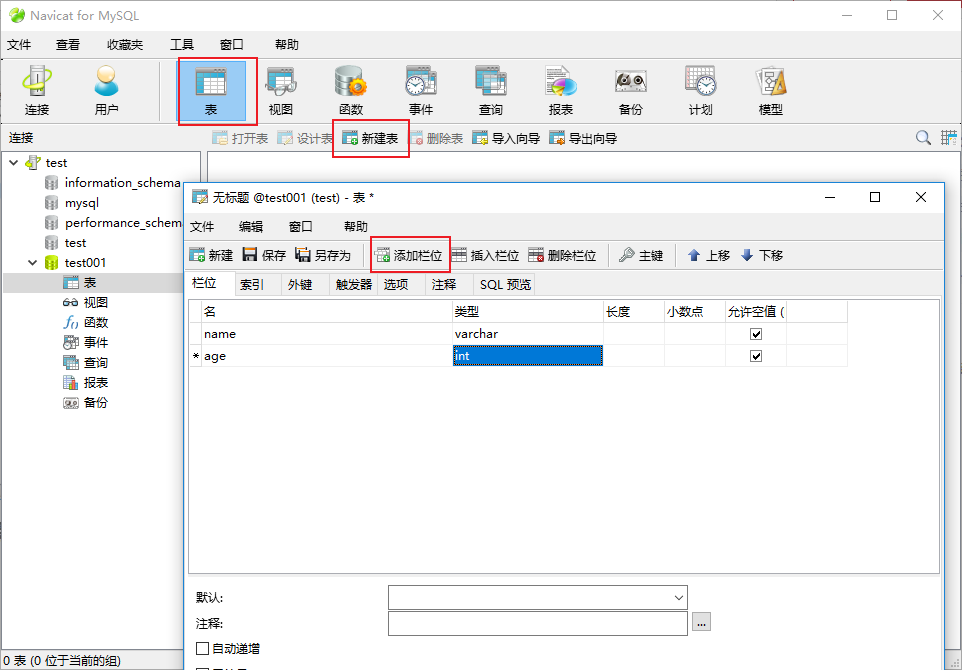Switch to 触发器 triggers tab
The image size is (962, 670).
click(x=354, y=285)
